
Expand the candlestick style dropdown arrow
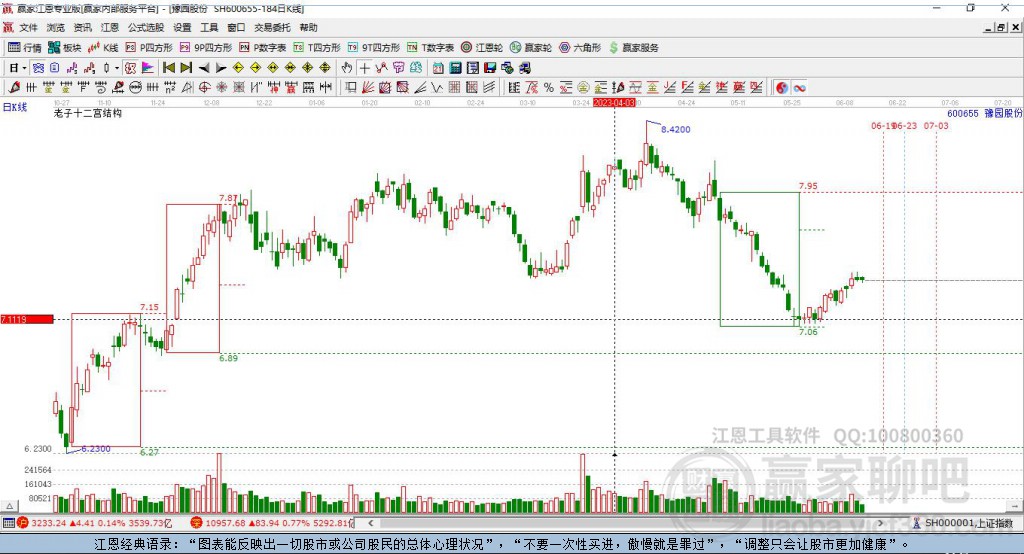tap(117, 68)
